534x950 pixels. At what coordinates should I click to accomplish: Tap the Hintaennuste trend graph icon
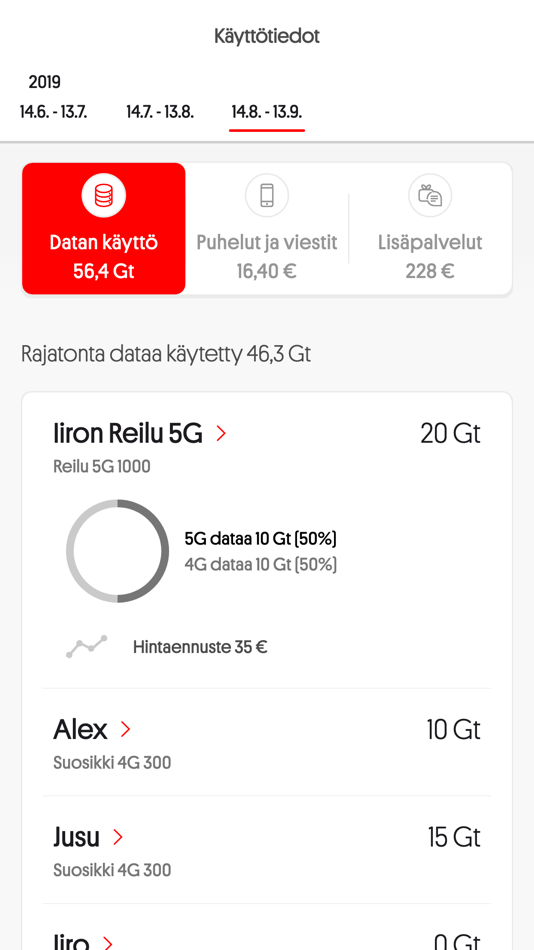86,647
